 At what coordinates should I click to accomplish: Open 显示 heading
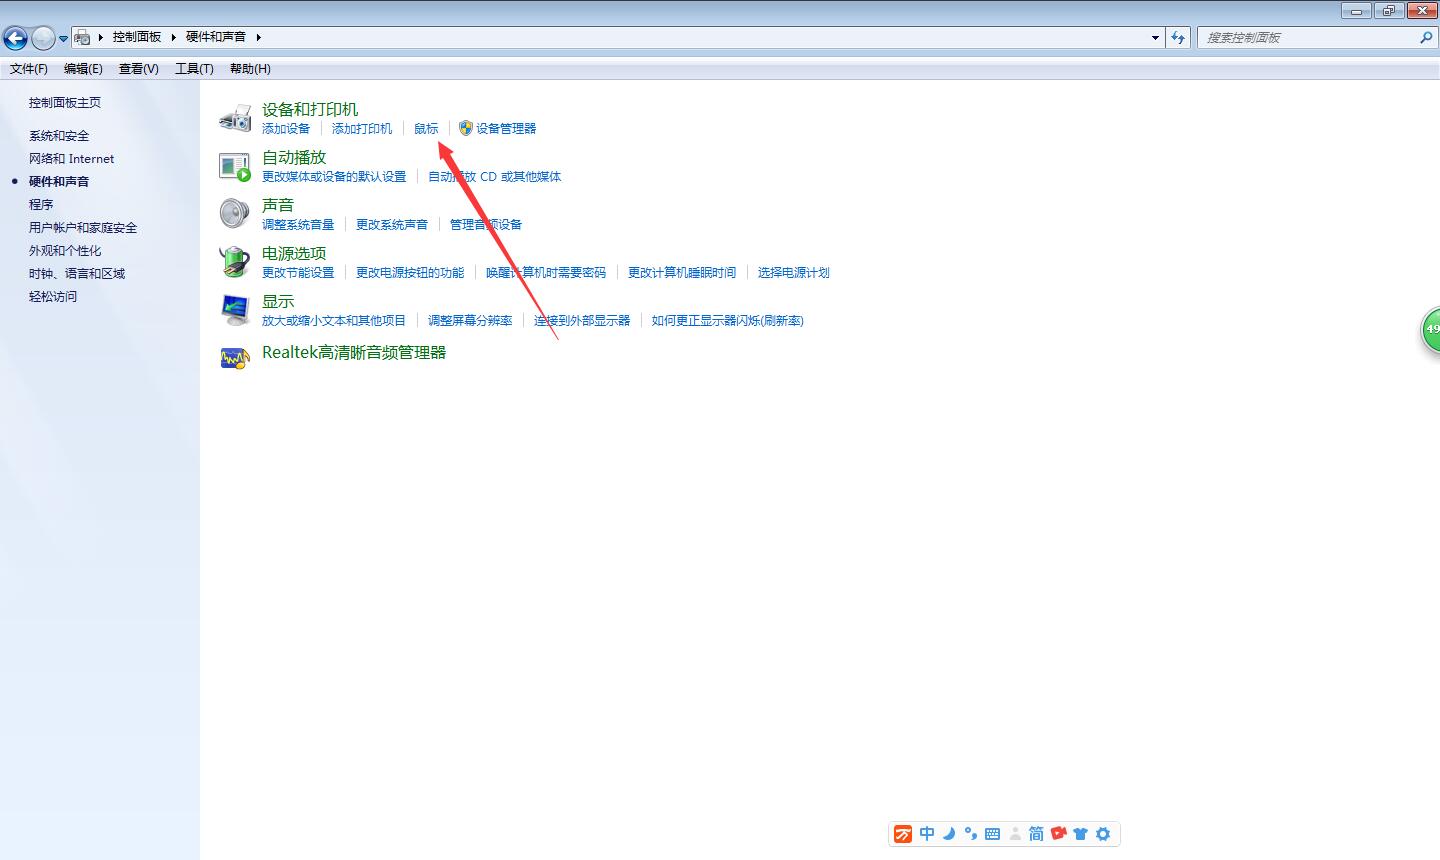[x=278, y=301]
